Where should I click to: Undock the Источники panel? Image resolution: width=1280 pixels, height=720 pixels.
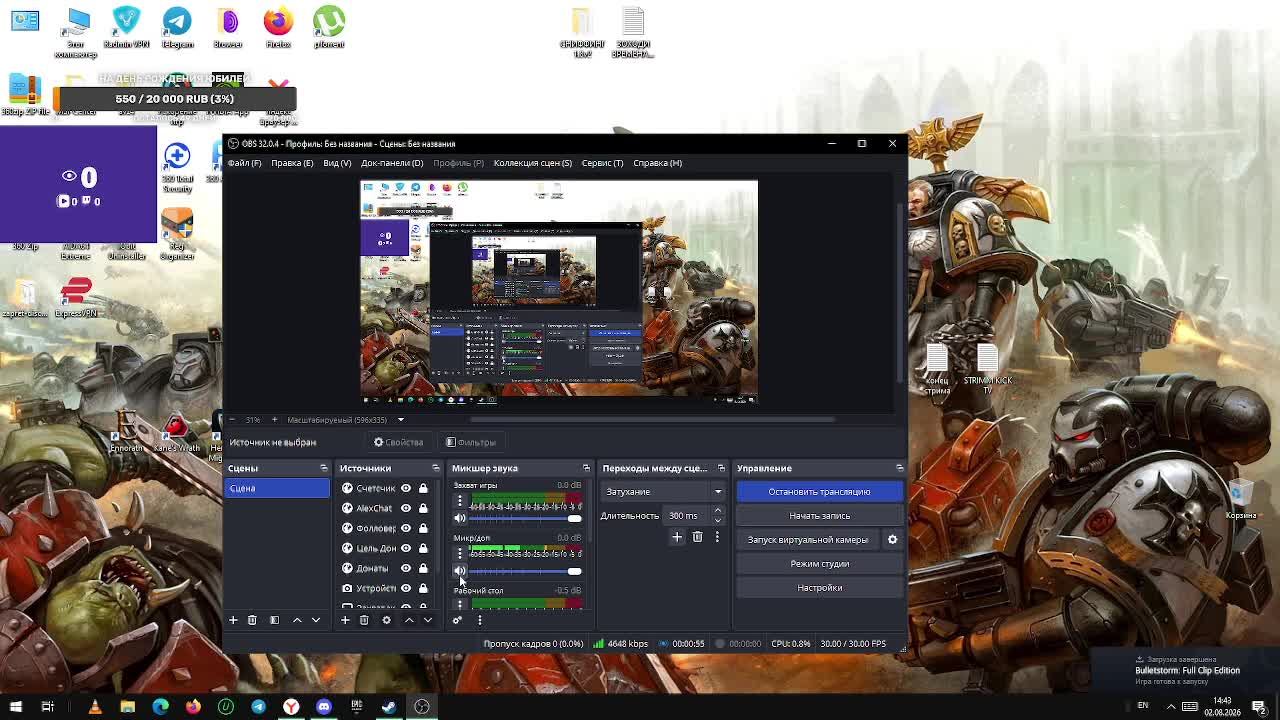[x=435, y=468]
